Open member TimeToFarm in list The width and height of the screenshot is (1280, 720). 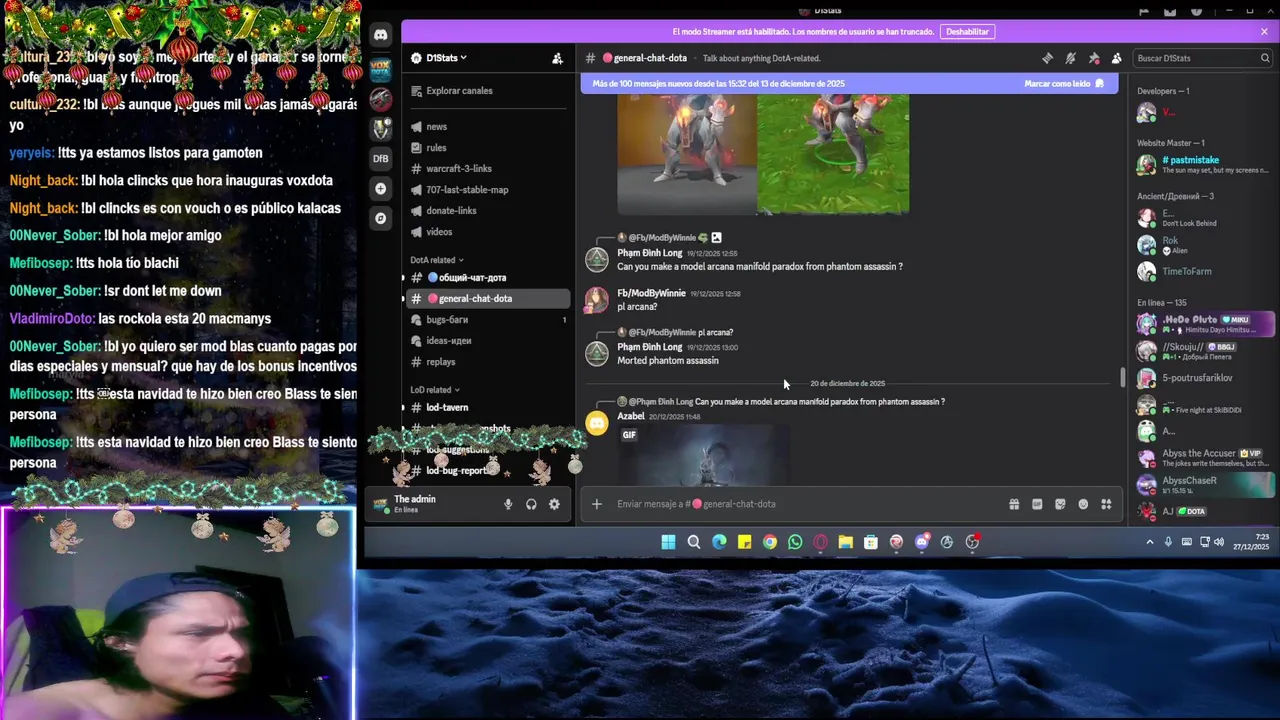click(x=1204, y=271)
